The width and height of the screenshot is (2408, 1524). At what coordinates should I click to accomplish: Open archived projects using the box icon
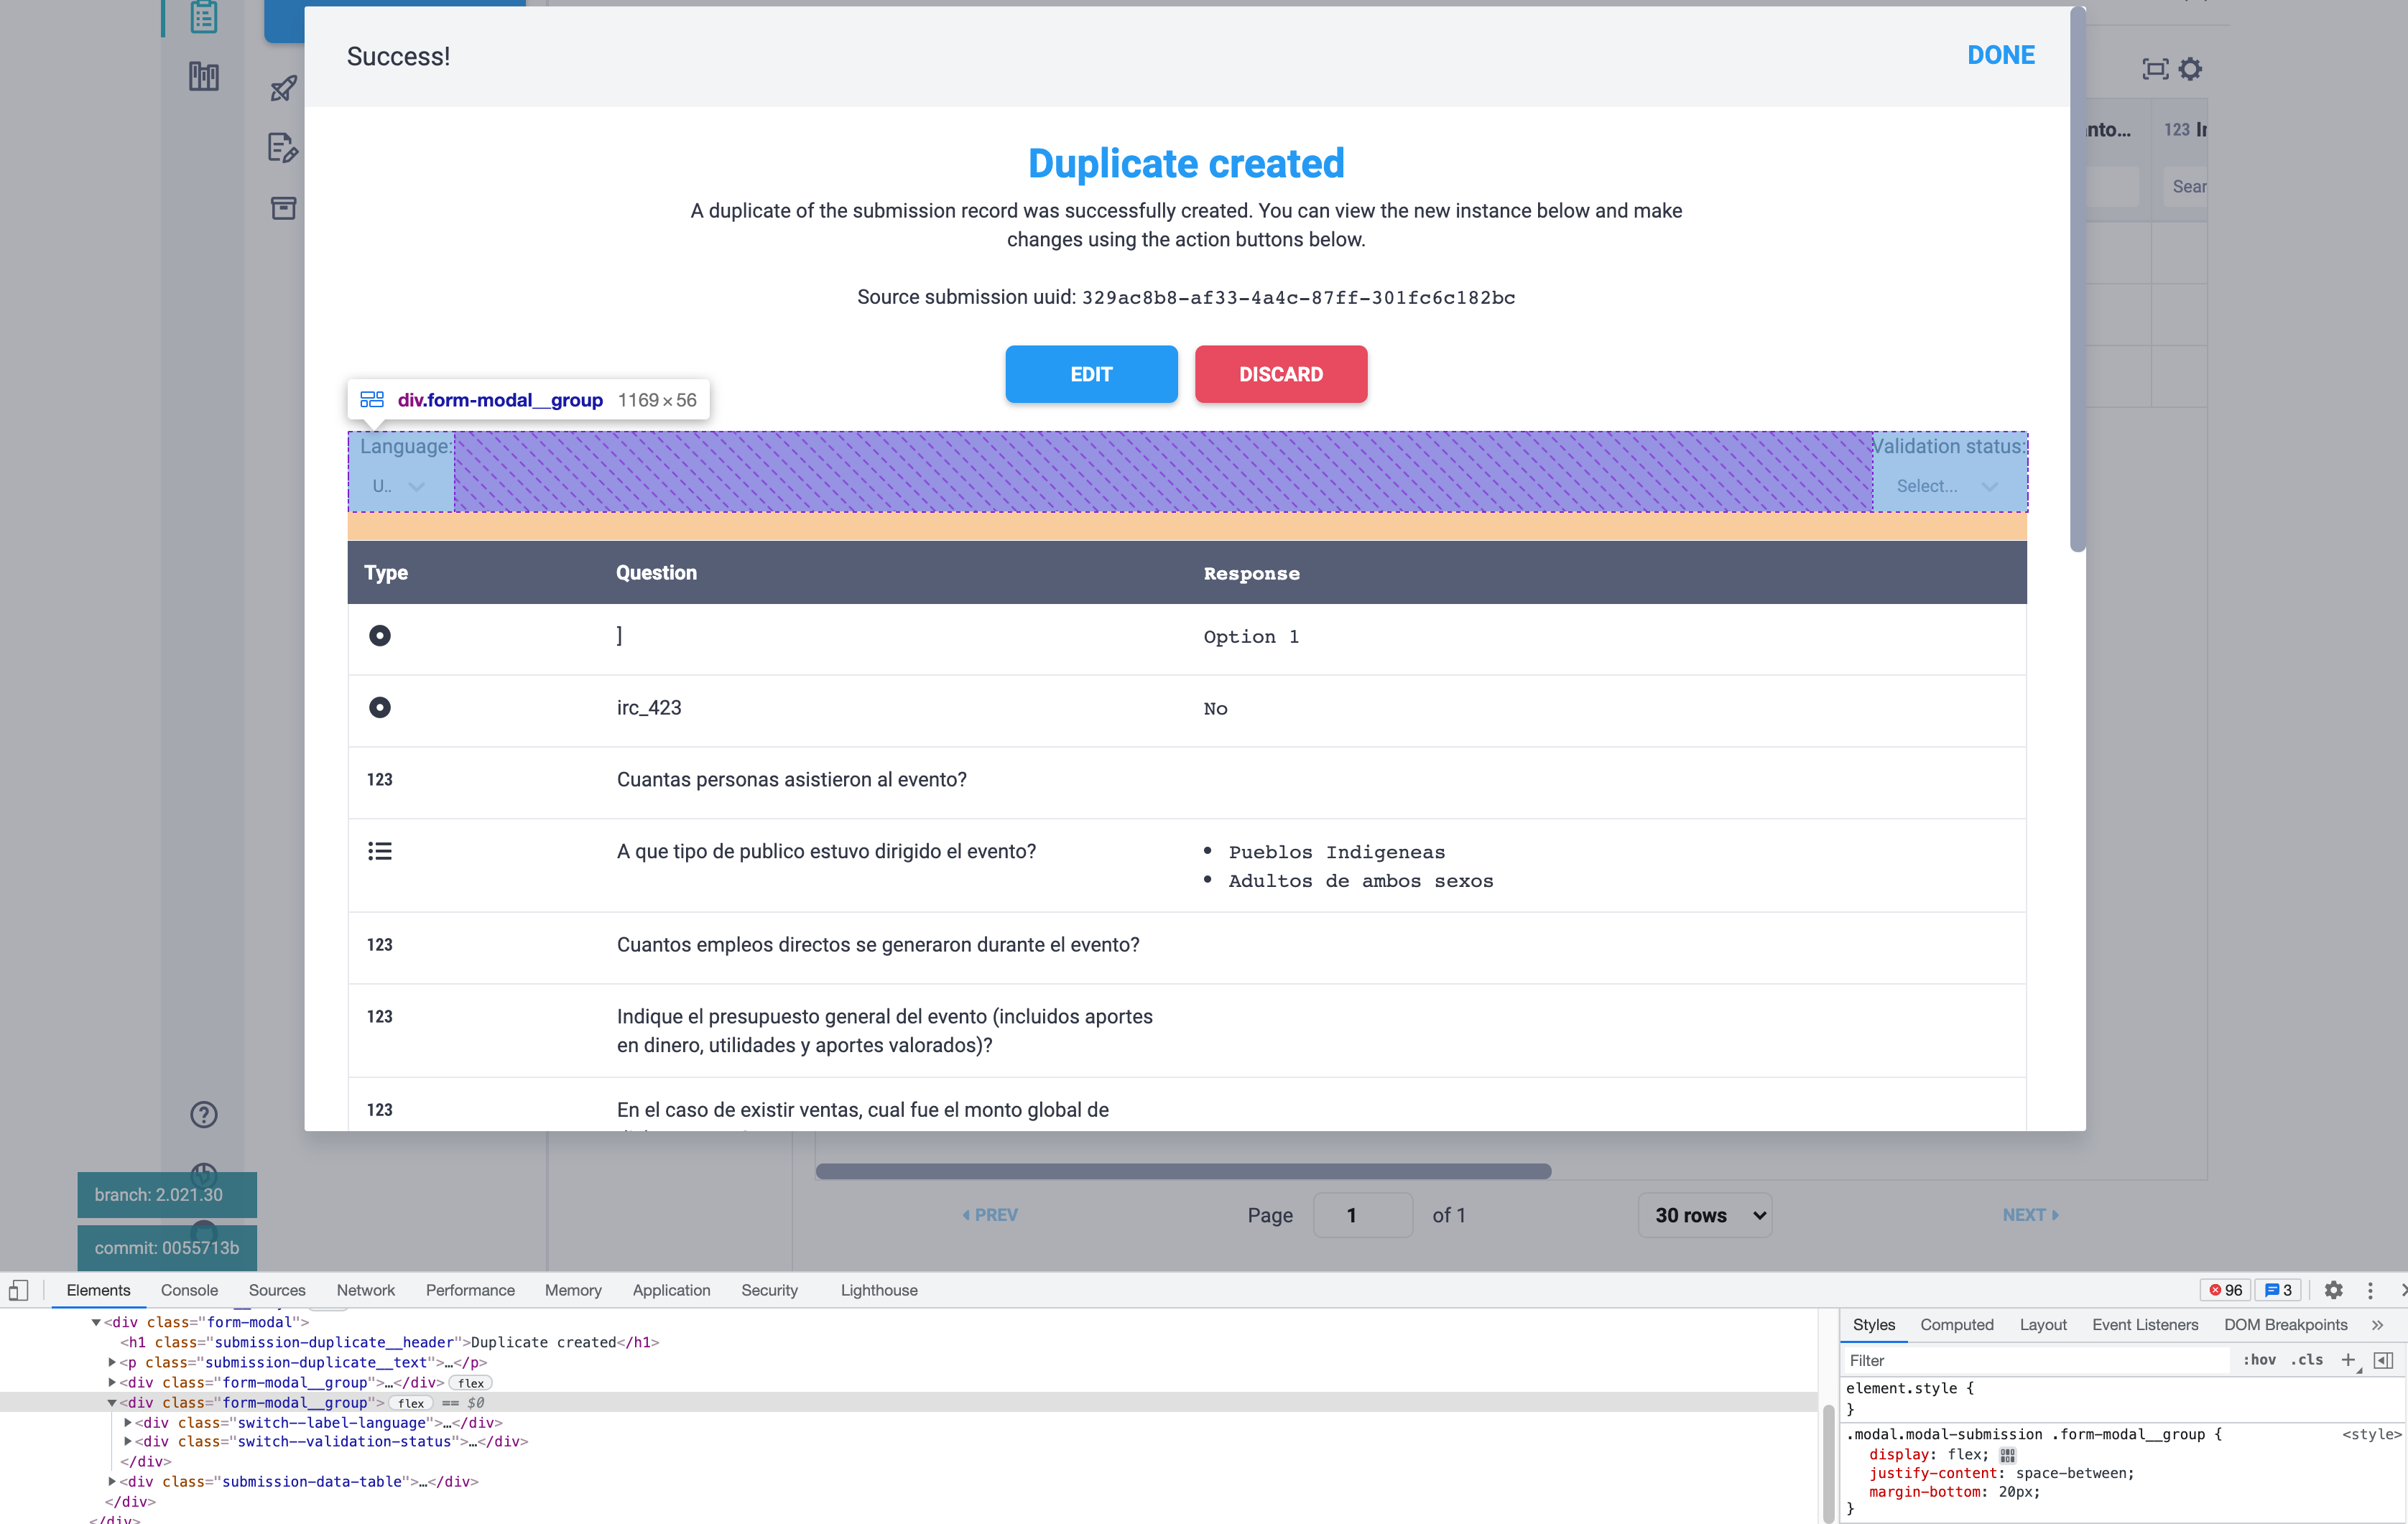[283, 208]
